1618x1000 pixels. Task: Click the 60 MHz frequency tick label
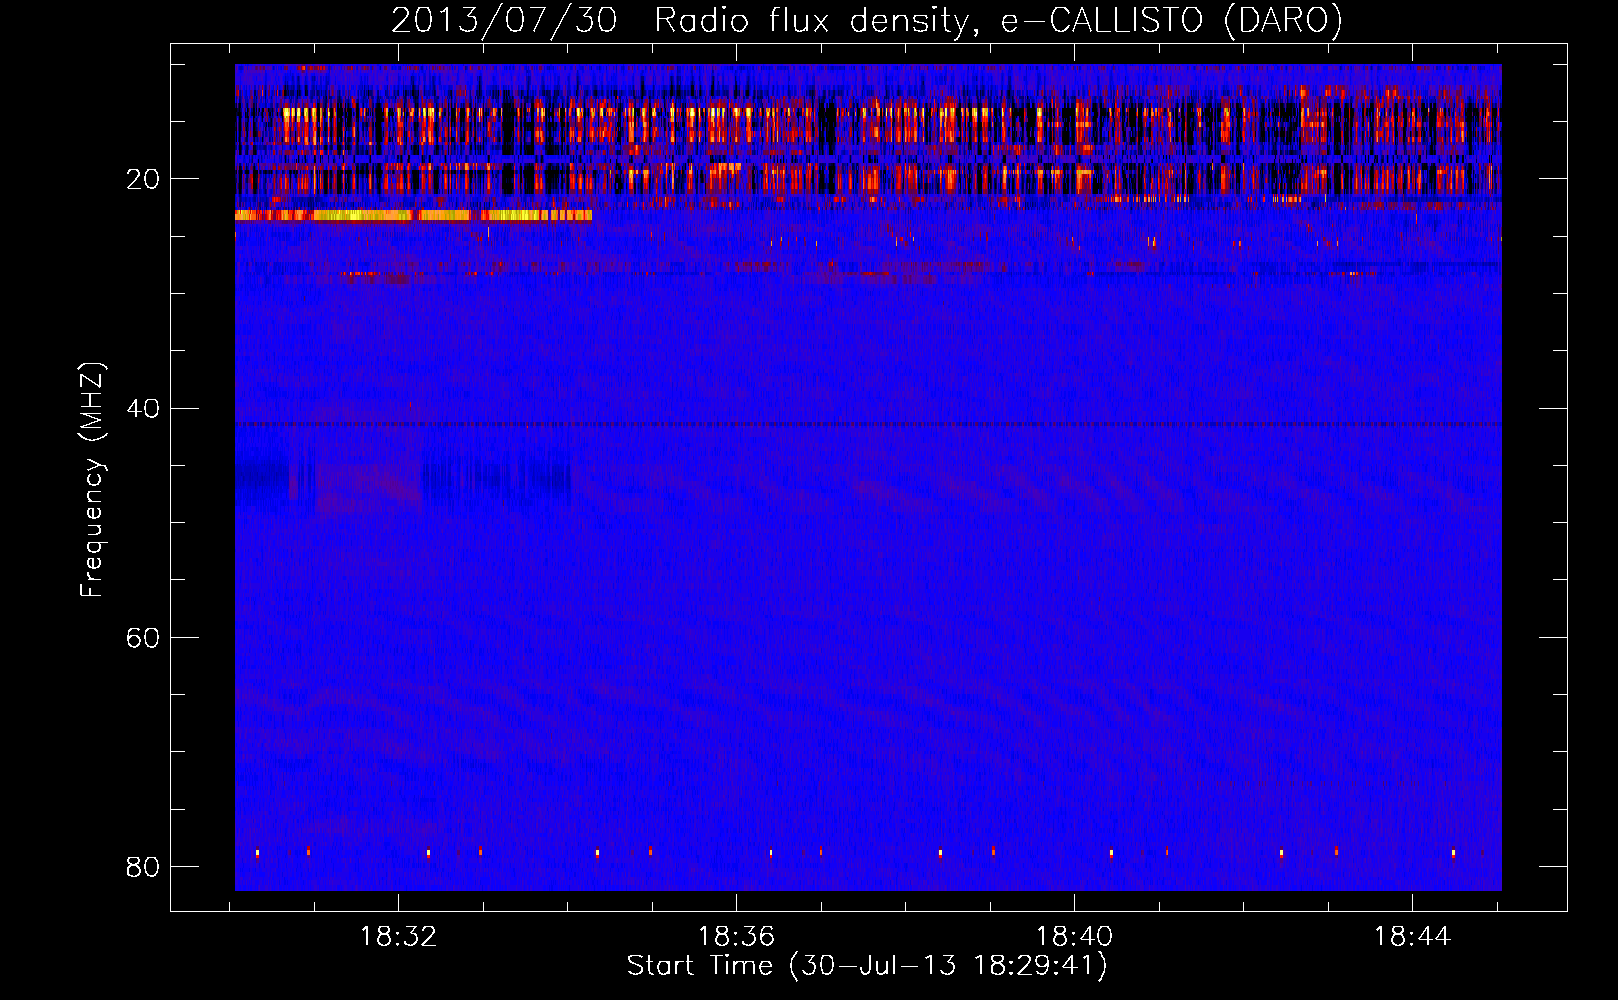[x=143, y=637]
